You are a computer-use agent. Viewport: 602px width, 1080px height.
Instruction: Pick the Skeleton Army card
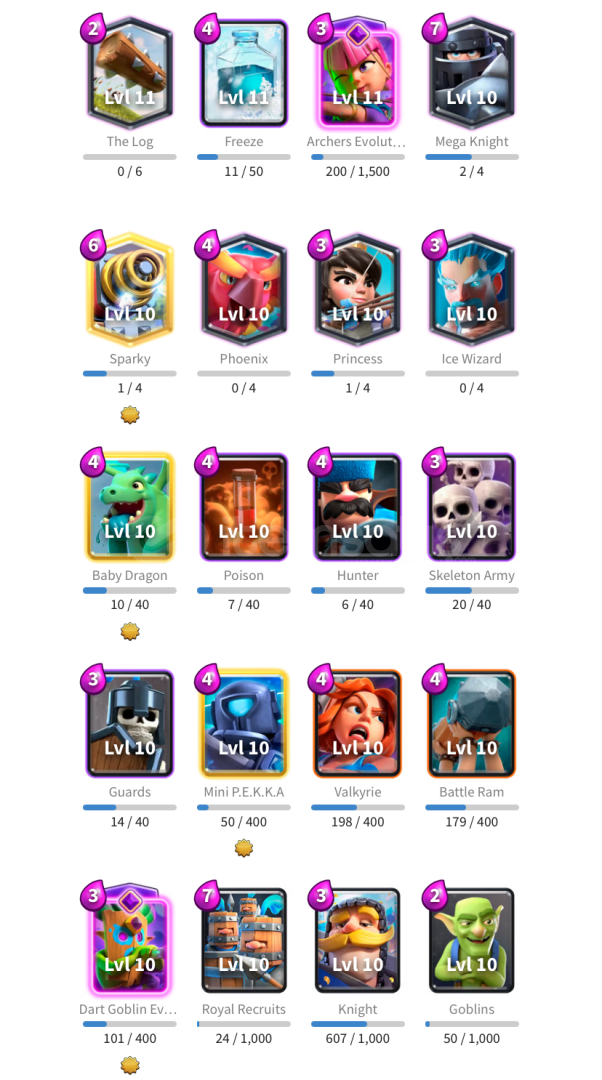[472, 508]
